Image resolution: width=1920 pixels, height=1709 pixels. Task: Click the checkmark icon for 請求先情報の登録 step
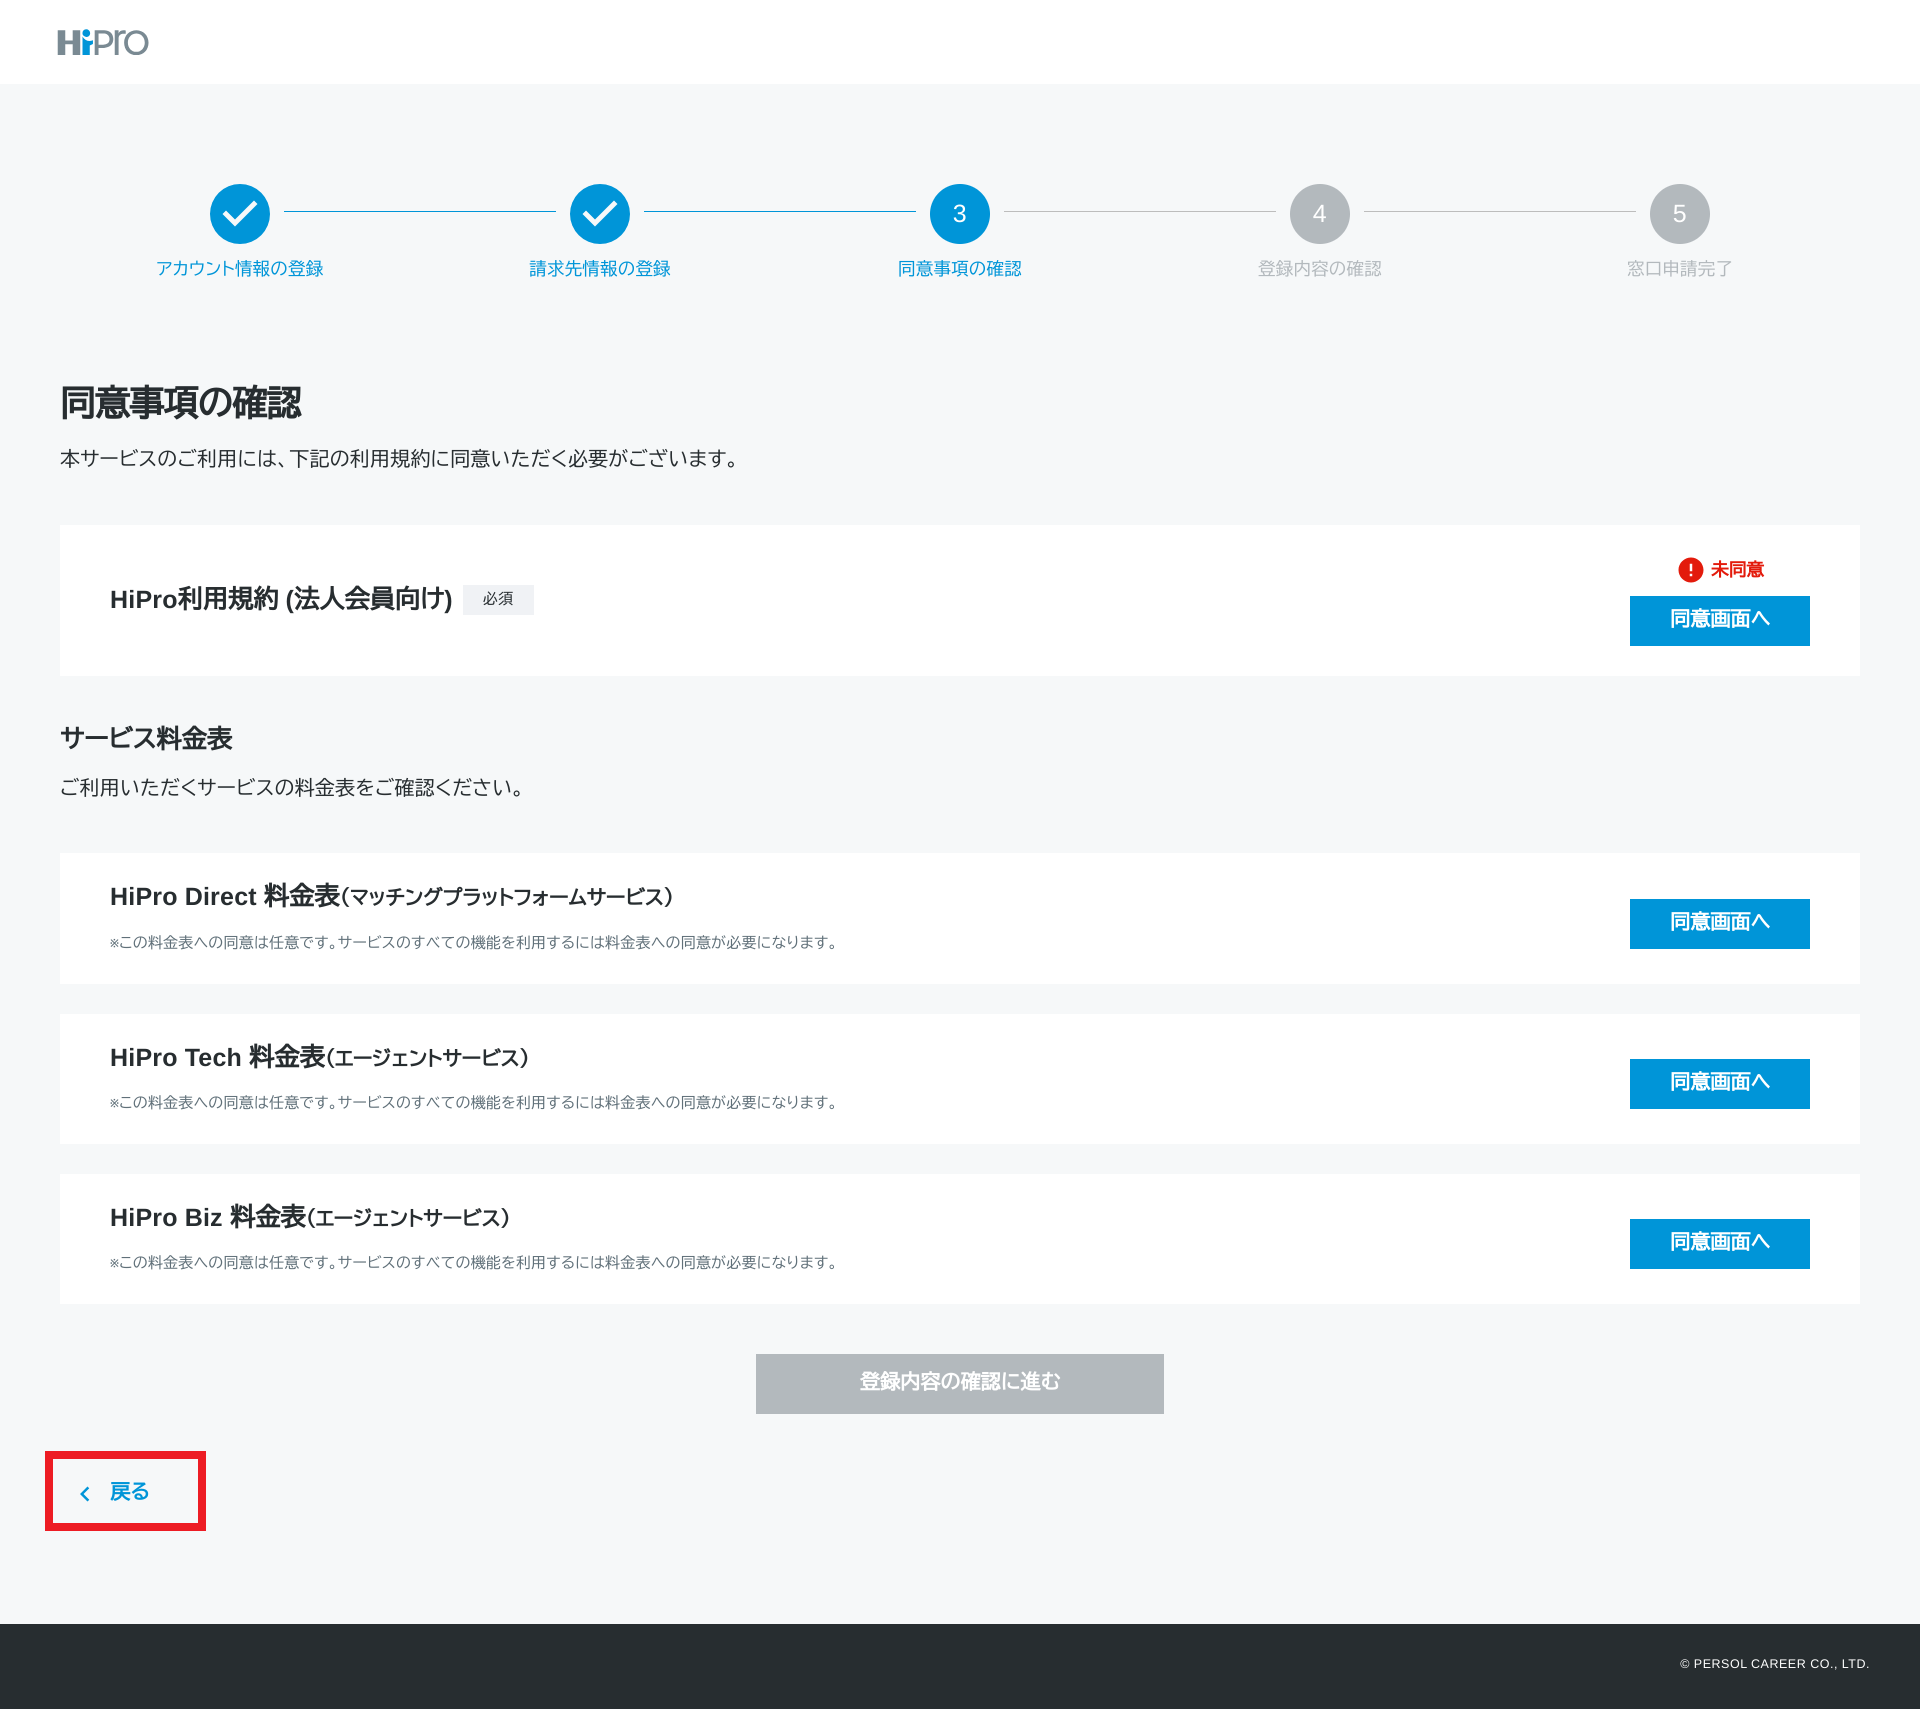[599, 213]
